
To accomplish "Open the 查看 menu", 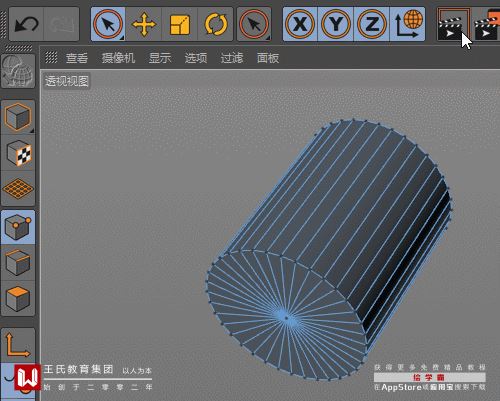I will coord(77,58).
